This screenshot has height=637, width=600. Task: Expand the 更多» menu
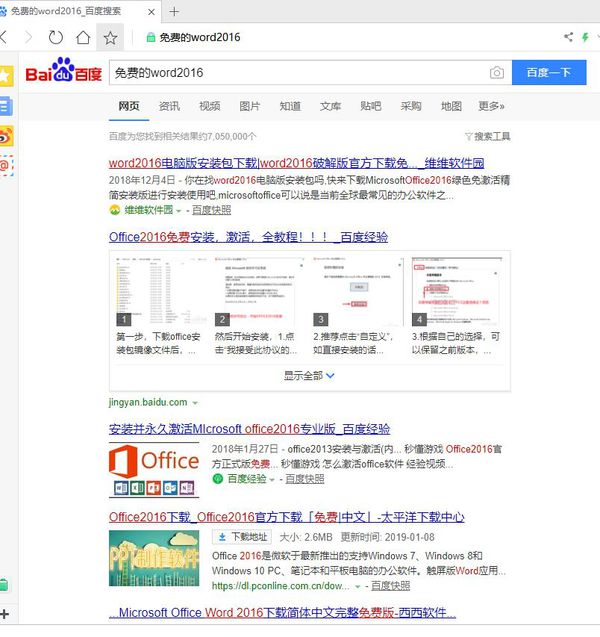491,106
